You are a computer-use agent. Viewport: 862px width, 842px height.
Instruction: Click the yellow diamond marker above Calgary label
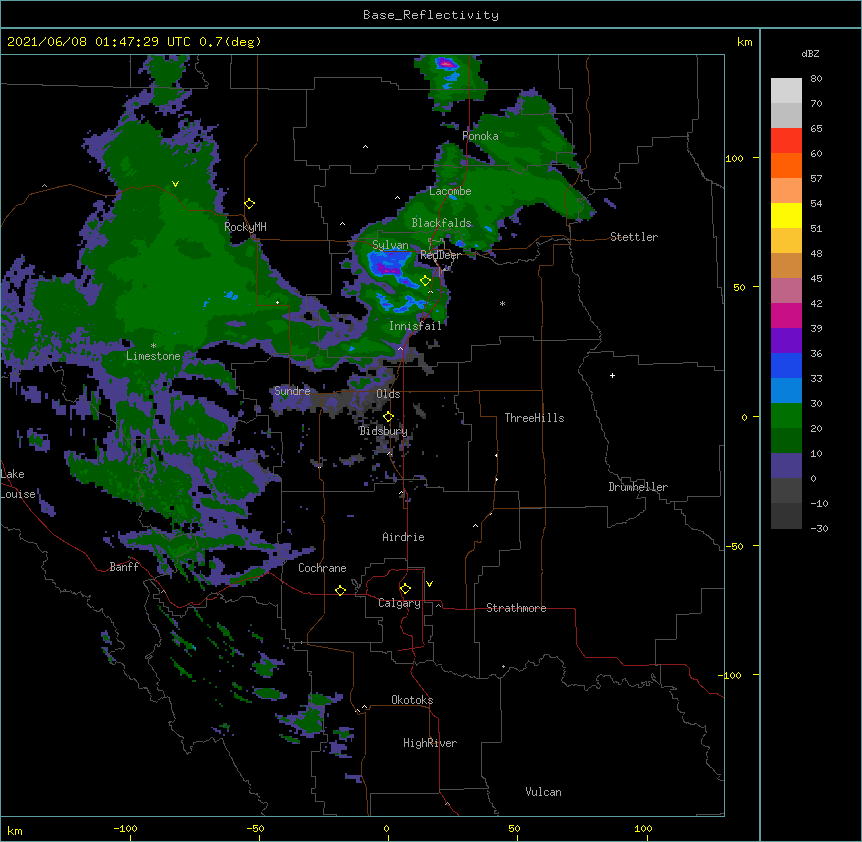(x=405, y=589)
